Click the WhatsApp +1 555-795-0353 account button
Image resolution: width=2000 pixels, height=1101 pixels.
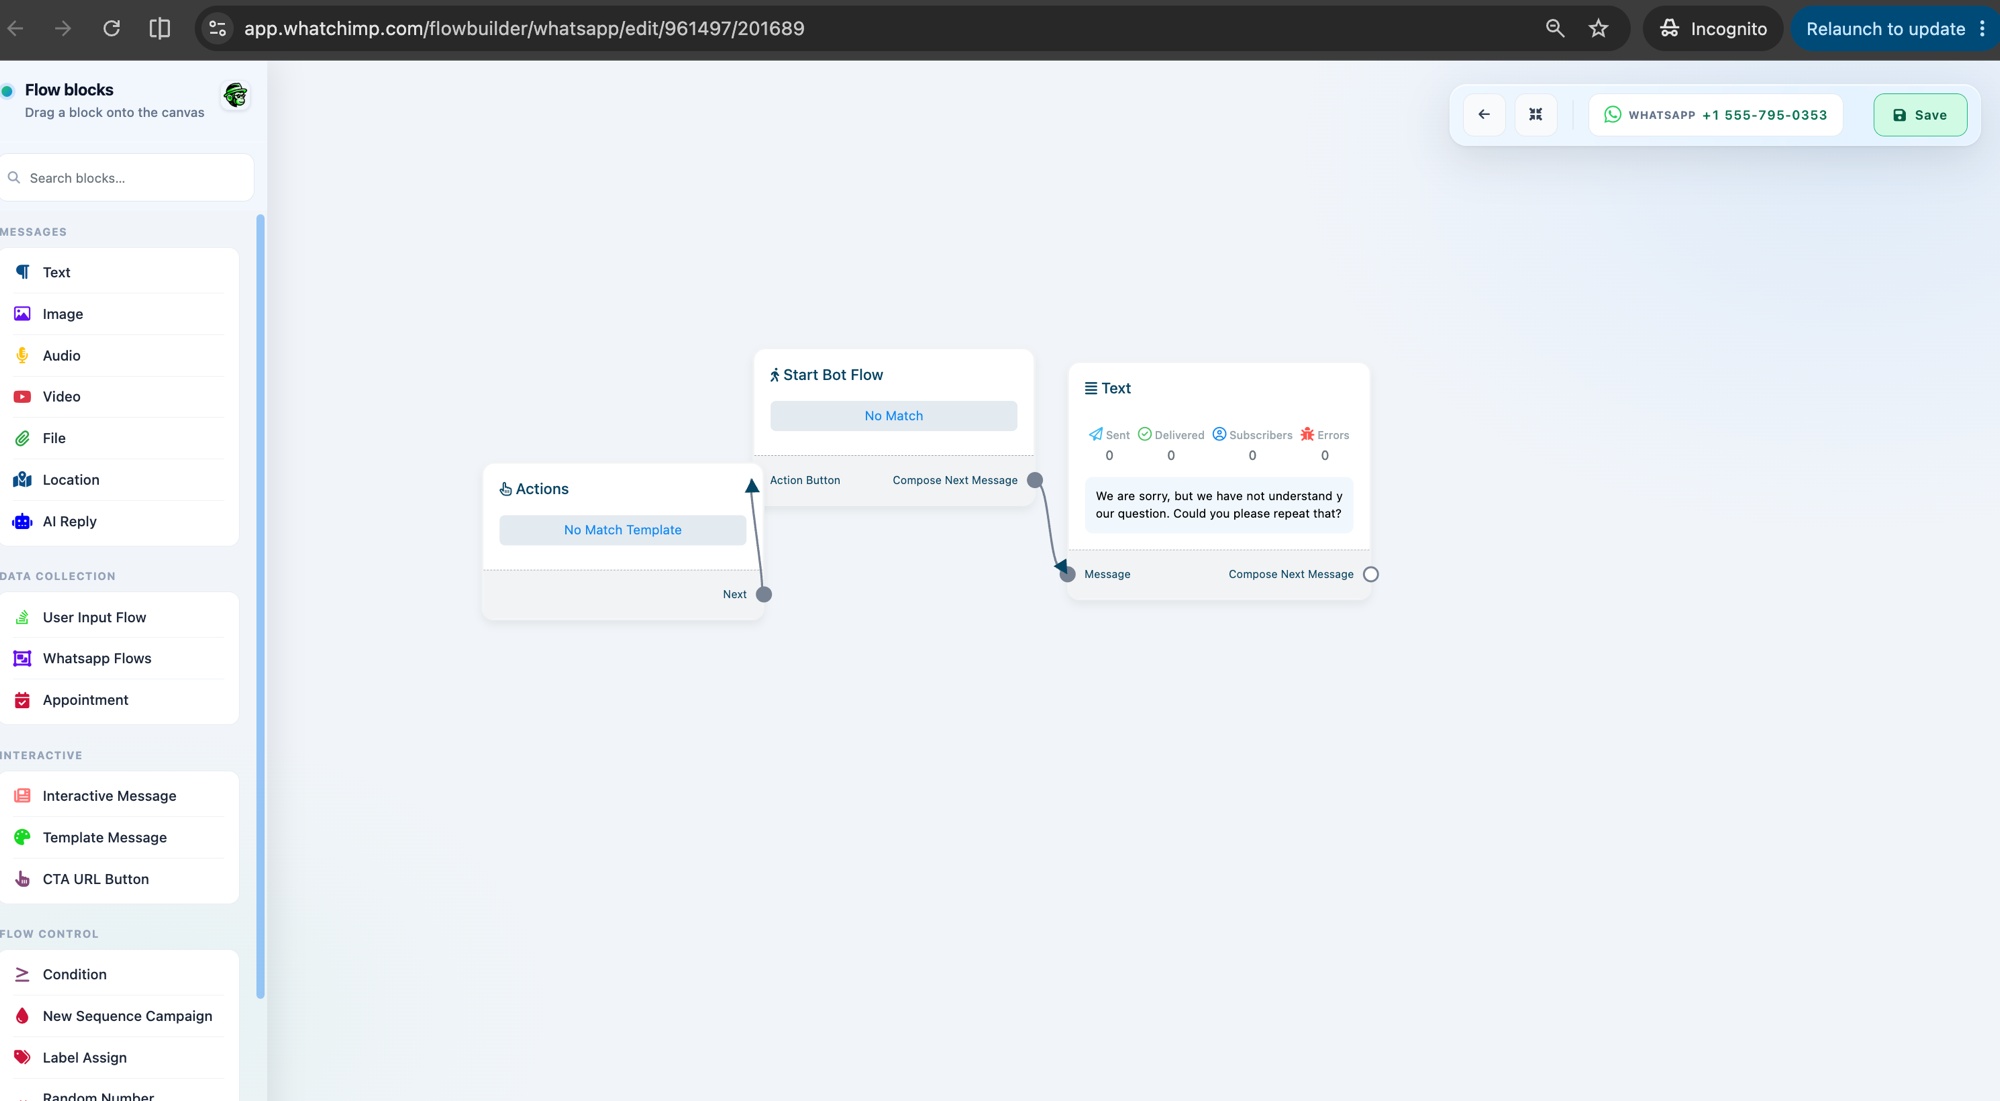coord(1715,115)
